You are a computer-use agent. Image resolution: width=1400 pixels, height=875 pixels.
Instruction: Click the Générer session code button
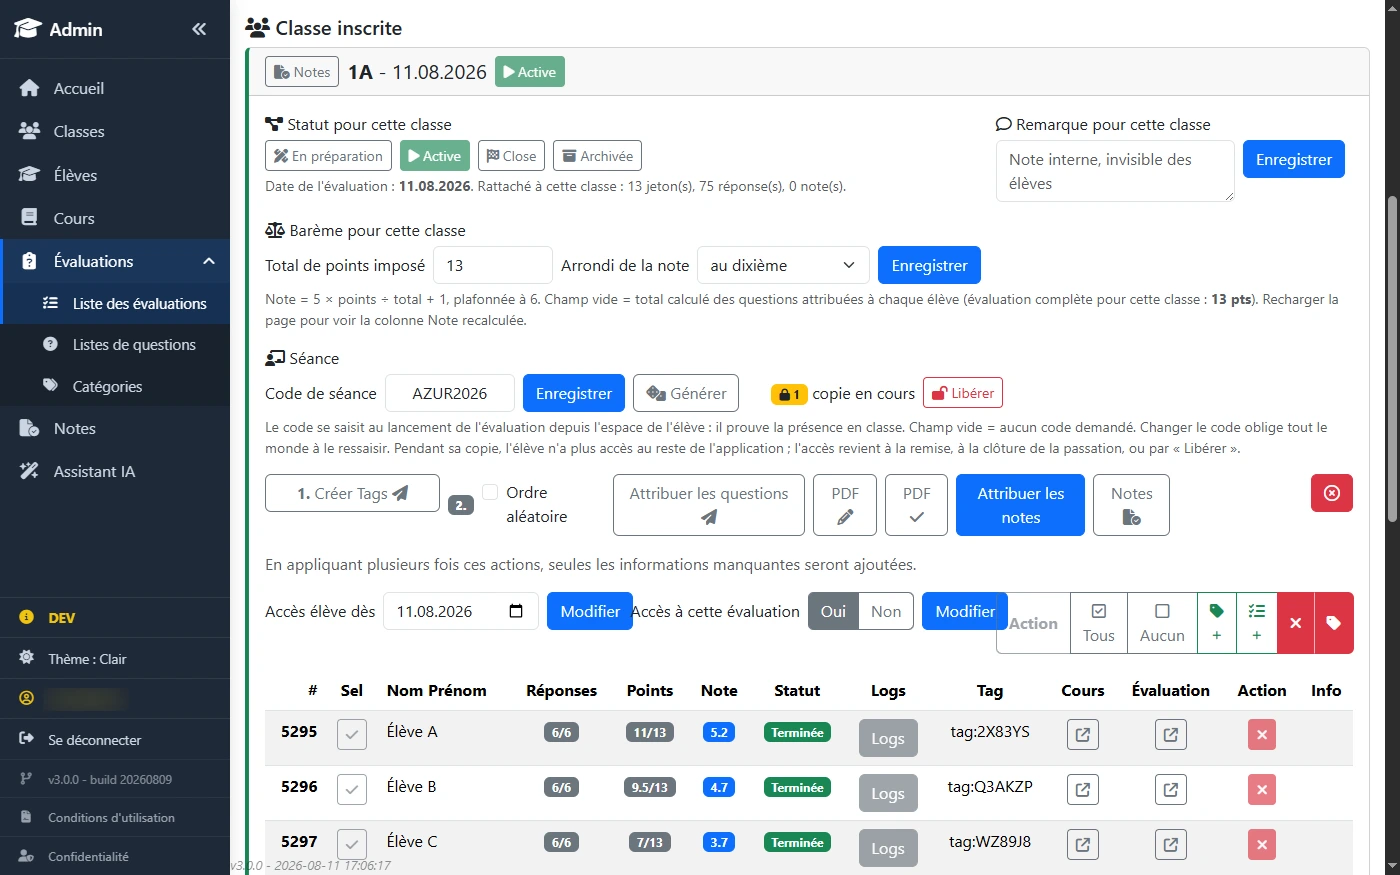pyautogui.click(x=686, y=393)
